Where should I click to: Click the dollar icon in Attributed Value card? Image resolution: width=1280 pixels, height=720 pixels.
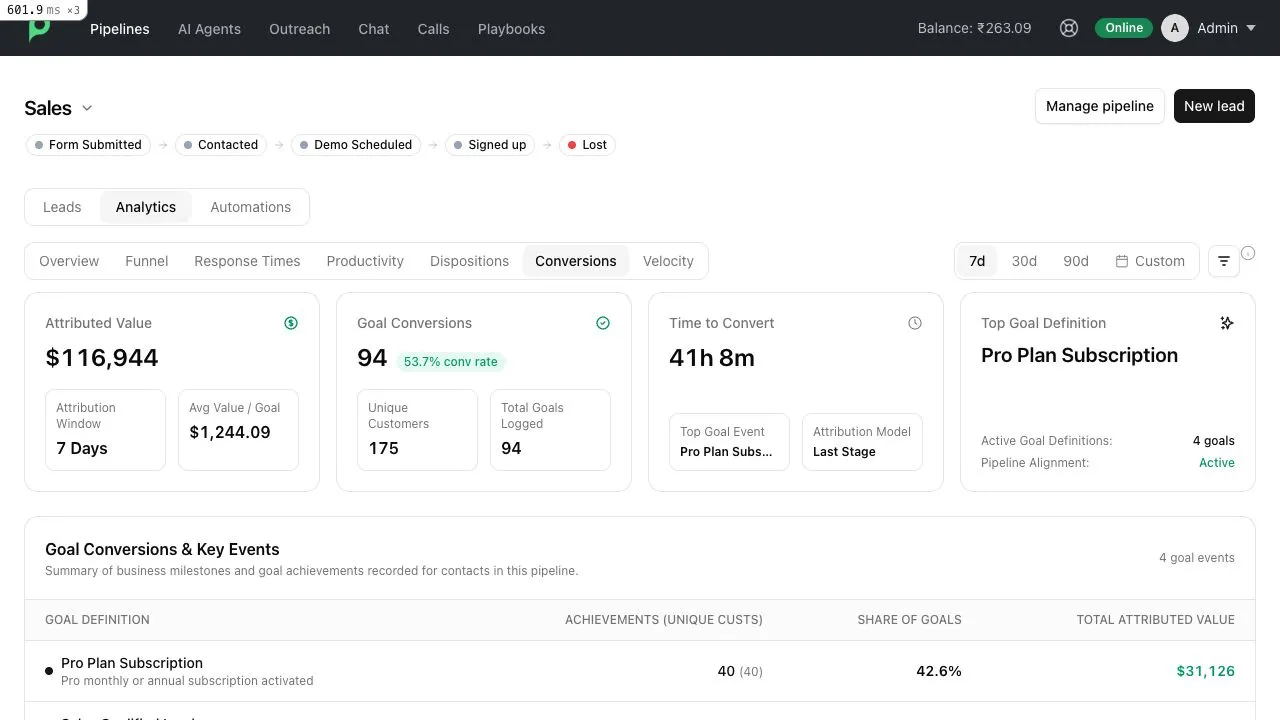coord(291,323)
